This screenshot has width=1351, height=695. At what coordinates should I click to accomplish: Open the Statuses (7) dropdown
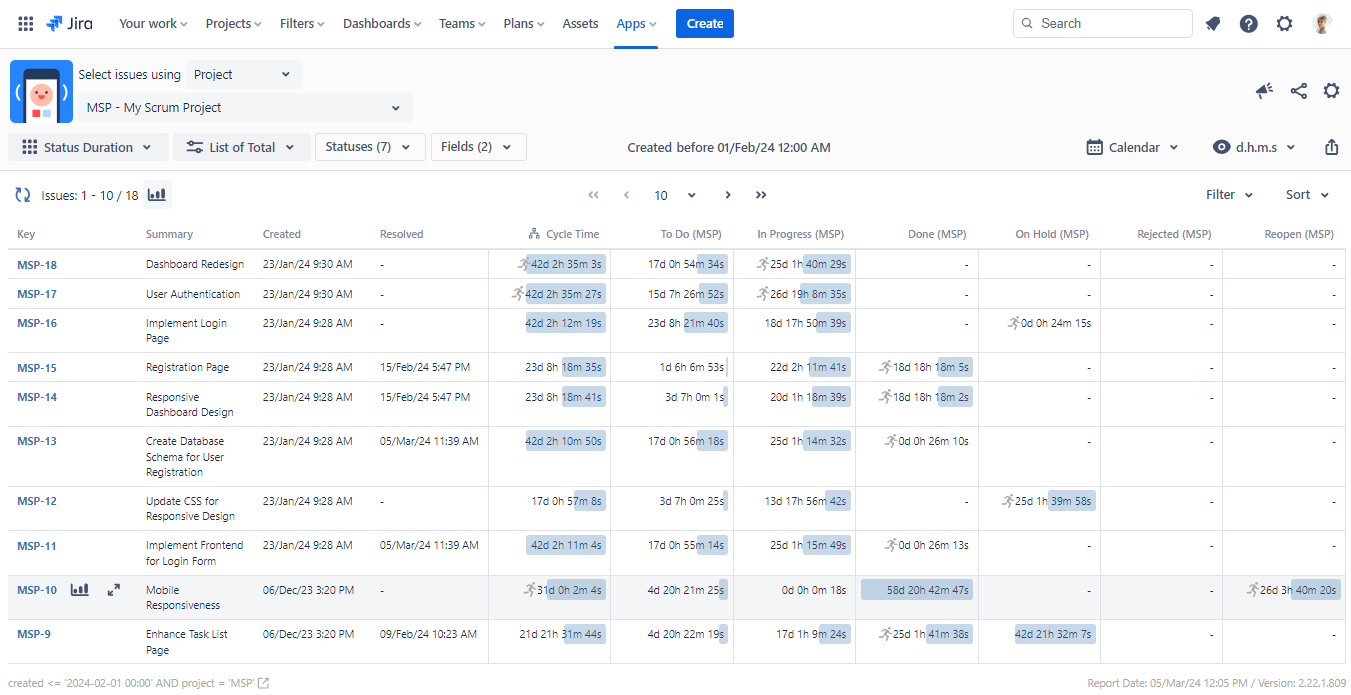click(x=370, y=146)
